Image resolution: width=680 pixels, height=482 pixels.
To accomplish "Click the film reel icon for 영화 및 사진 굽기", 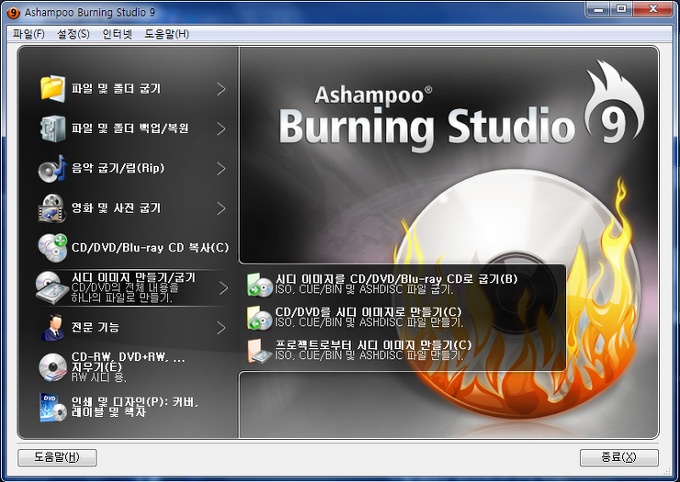I will point(52,208).
